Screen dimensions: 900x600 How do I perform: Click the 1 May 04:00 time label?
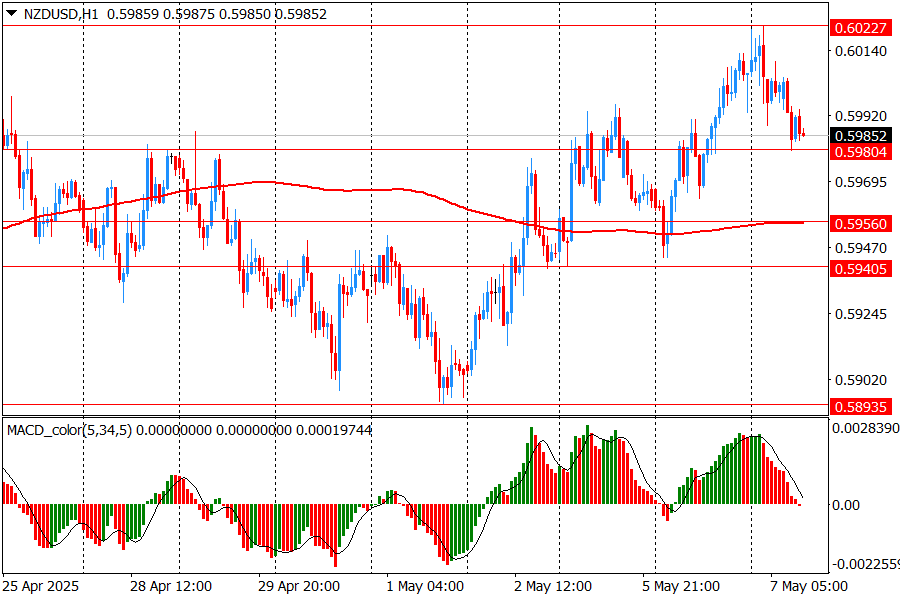(425, 585)
